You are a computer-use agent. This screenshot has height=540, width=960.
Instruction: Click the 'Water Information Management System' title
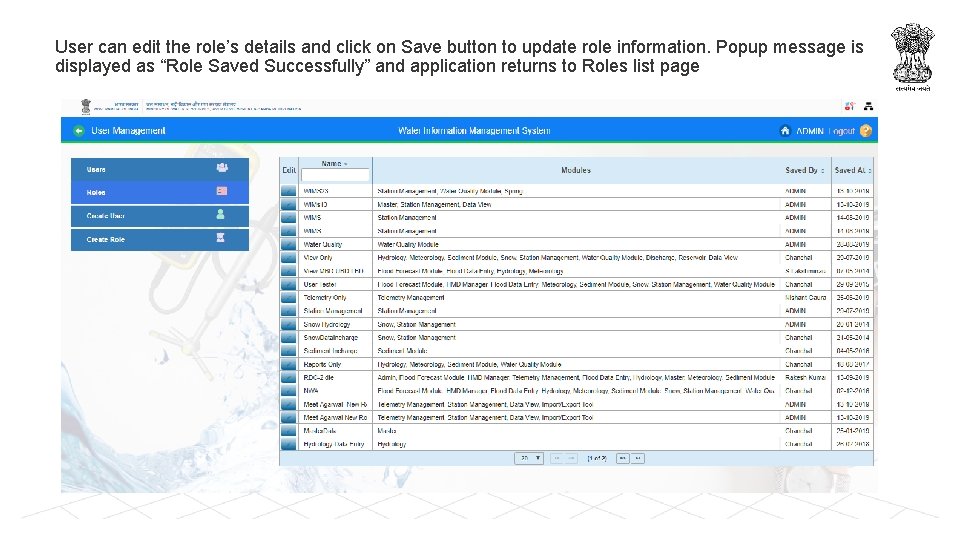click(474, 130)
